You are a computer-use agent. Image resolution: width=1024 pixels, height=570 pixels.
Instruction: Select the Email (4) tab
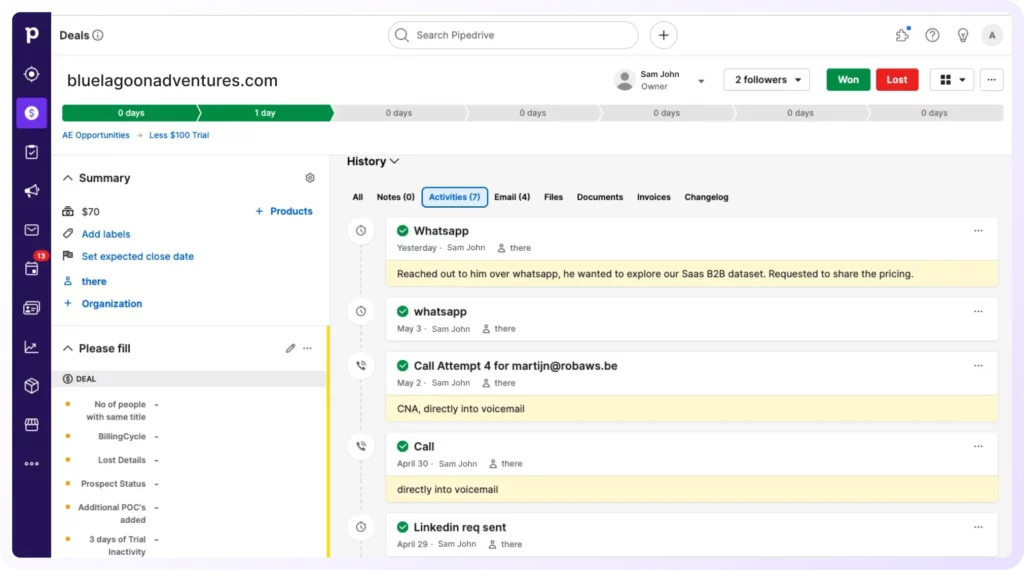pos(512,197)
